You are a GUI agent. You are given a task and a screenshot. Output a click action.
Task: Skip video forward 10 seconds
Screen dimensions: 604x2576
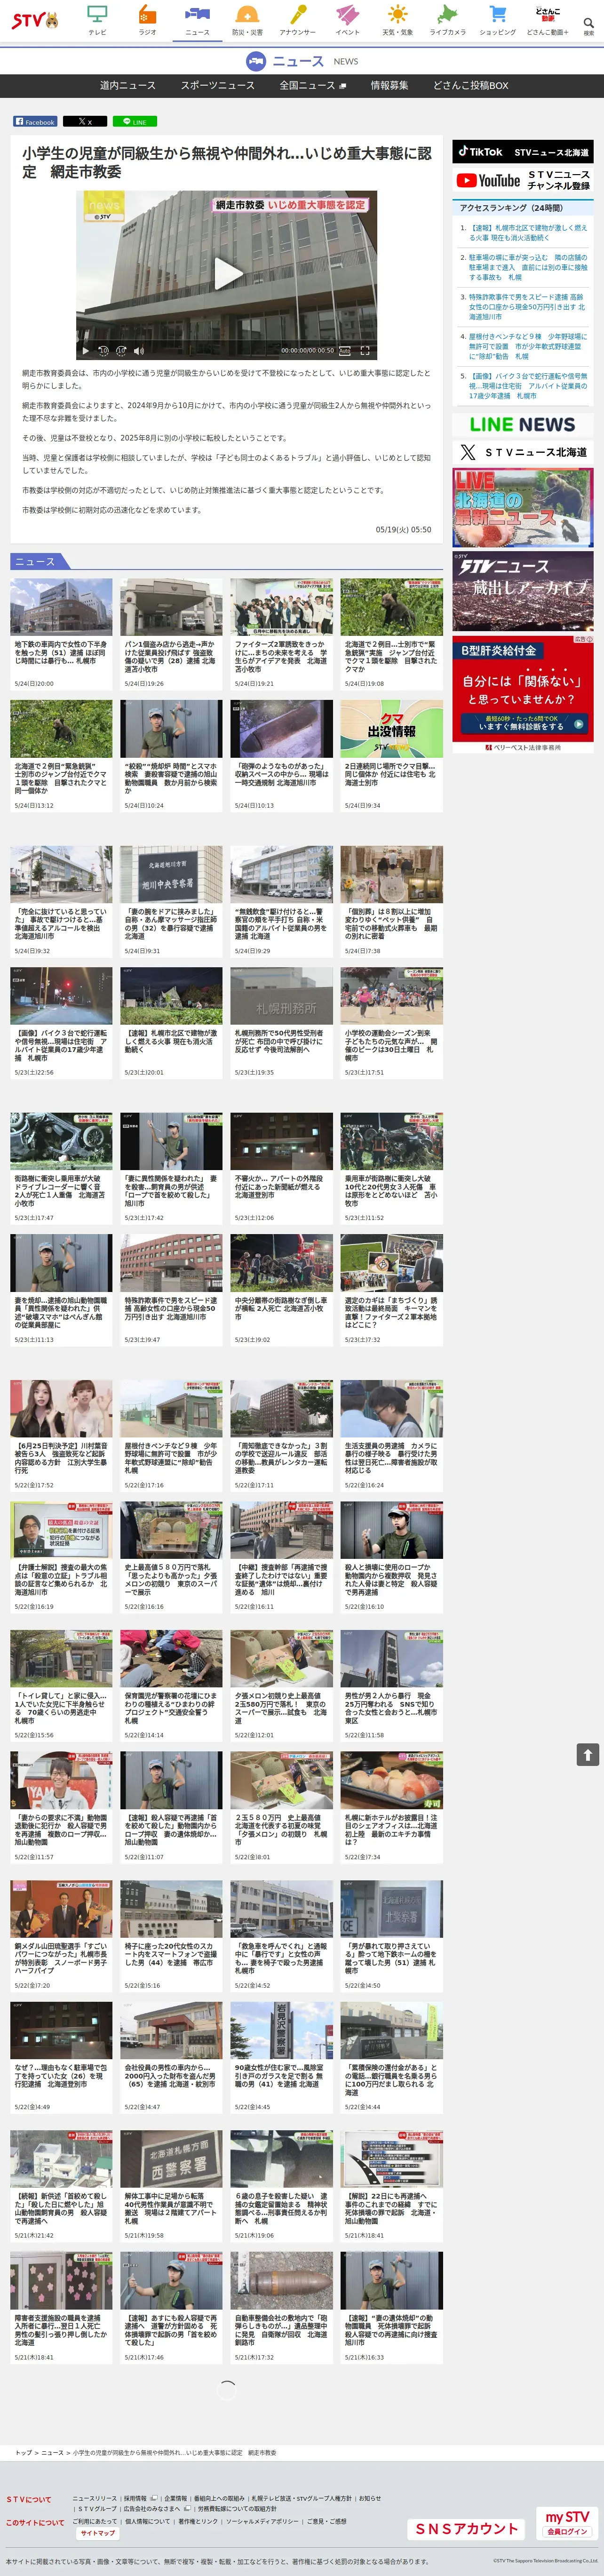tap(120, 351)
